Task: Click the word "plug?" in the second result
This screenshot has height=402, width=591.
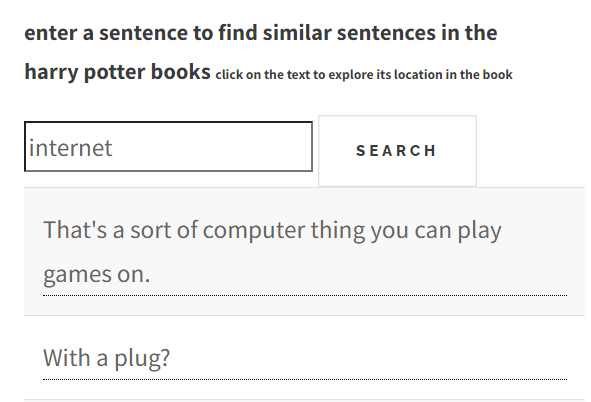Action: 142,358
